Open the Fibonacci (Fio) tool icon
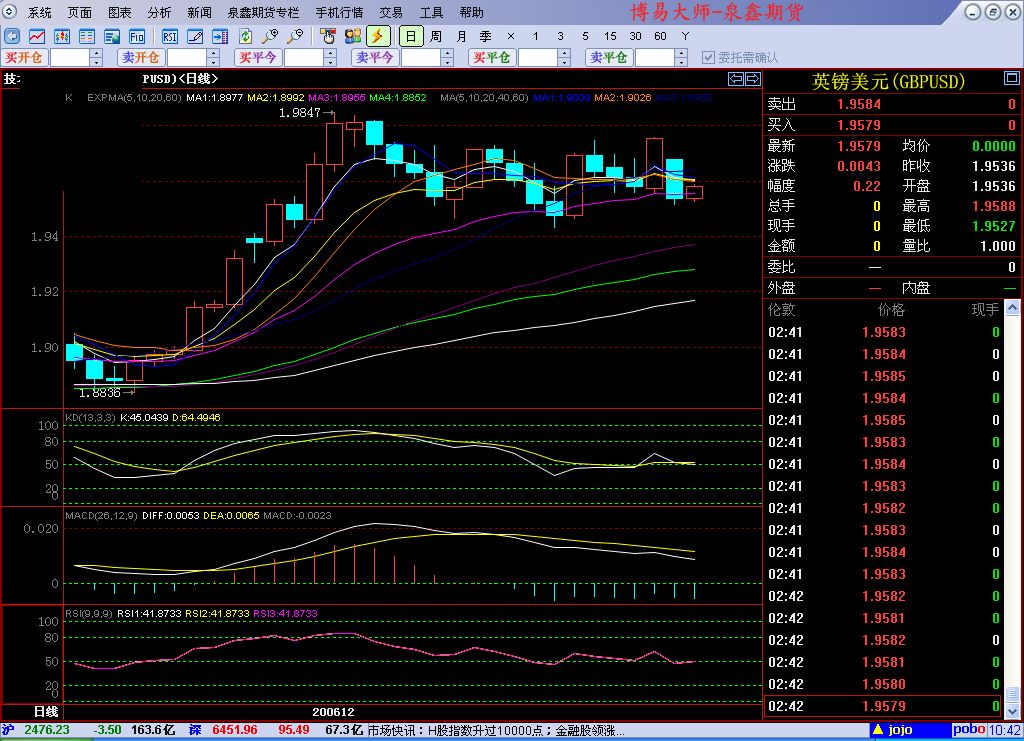The height and width of the screenshot is (741, 1024). point(137,36)
